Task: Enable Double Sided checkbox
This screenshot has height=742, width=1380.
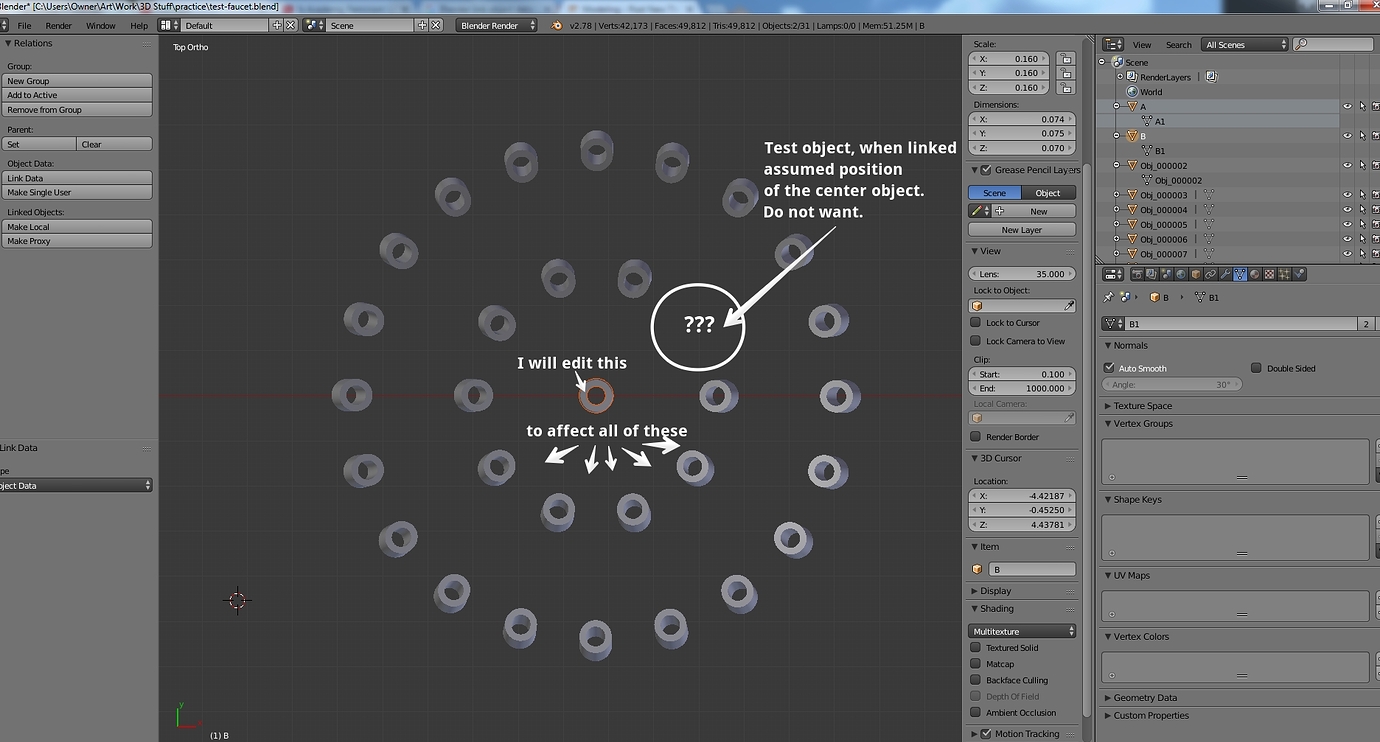Action: tap(1257, 368)
